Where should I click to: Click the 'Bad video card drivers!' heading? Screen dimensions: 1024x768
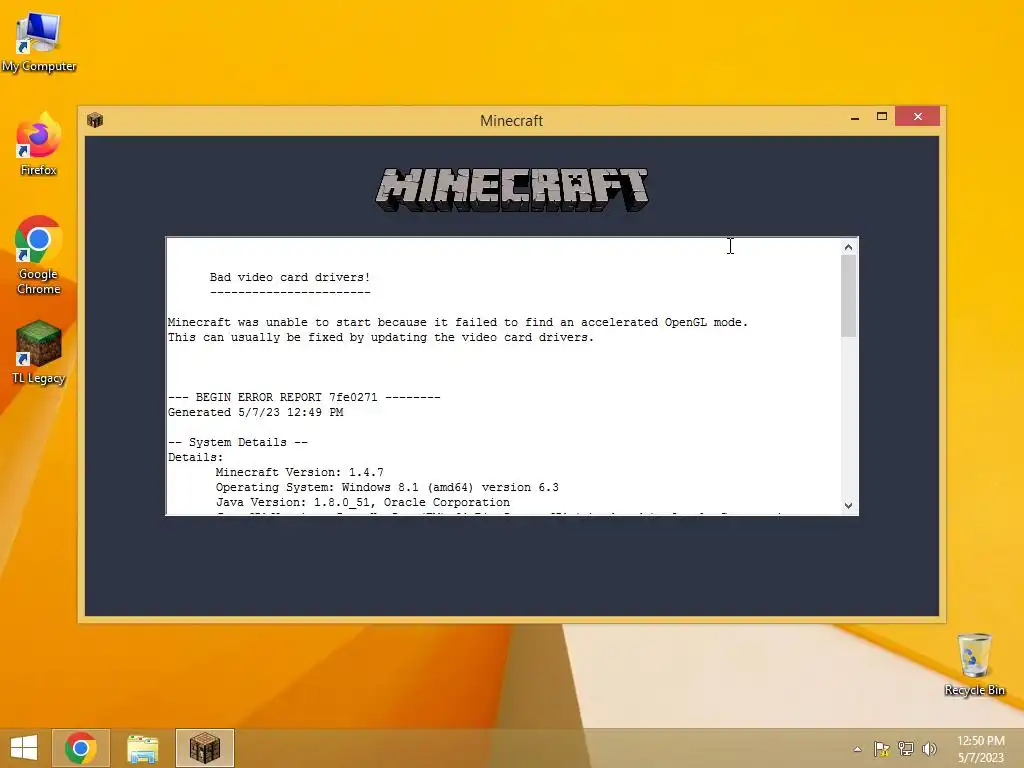tap(290, 277)
